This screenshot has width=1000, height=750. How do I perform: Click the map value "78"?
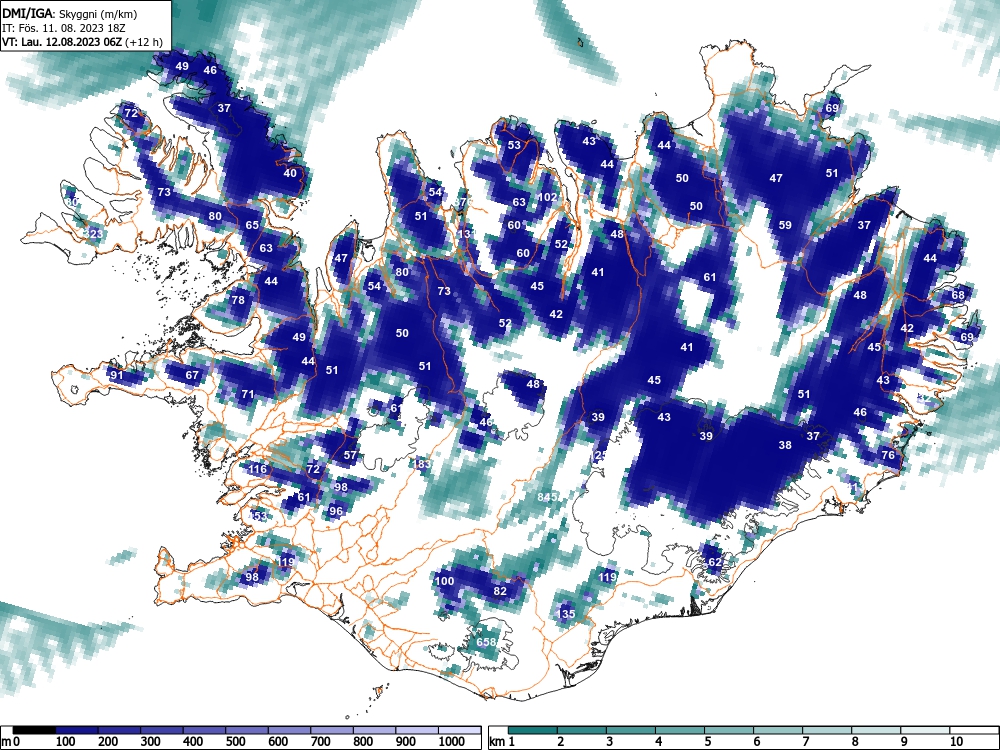click(238, 300)
